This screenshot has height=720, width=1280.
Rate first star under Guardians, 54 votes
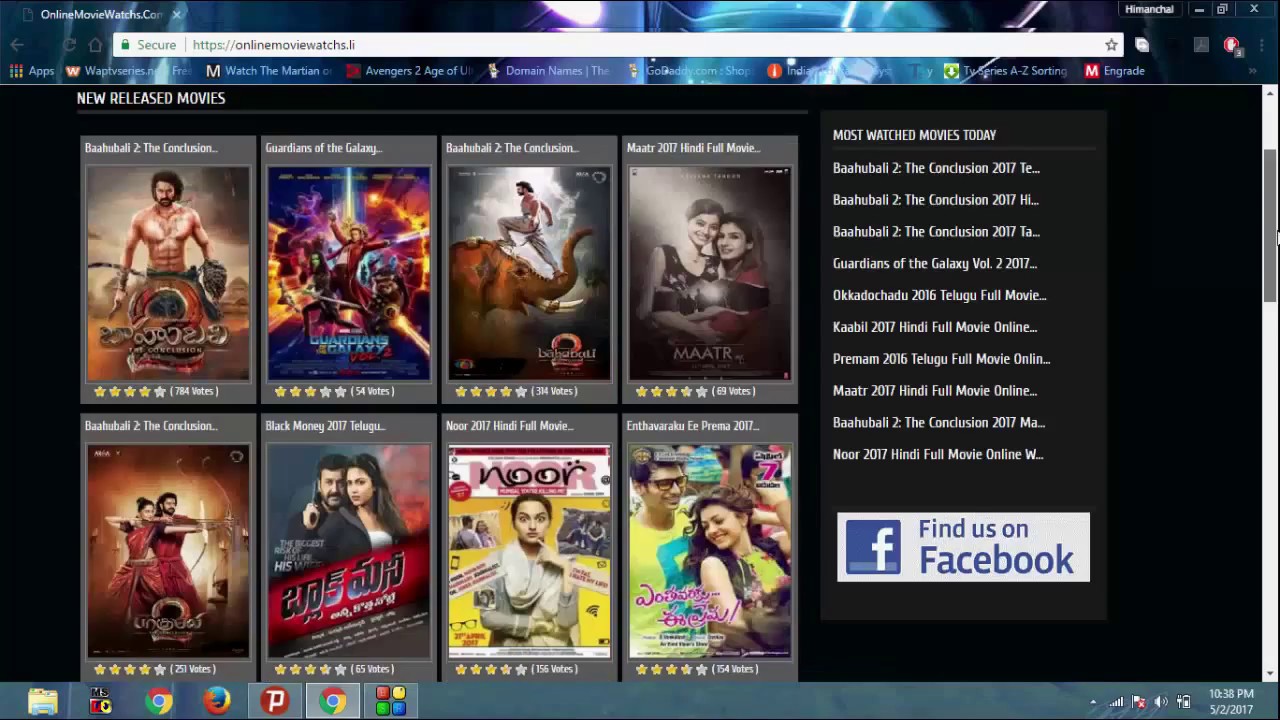[280, 391]
